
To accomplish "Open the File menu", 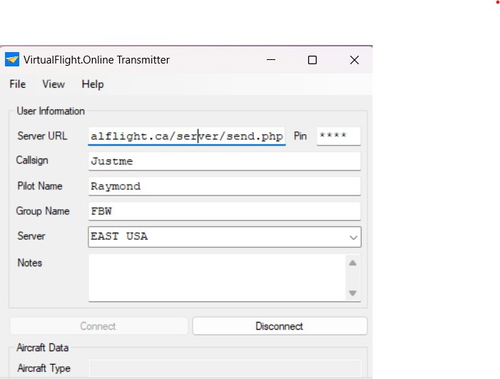I will tap(17, 84).
